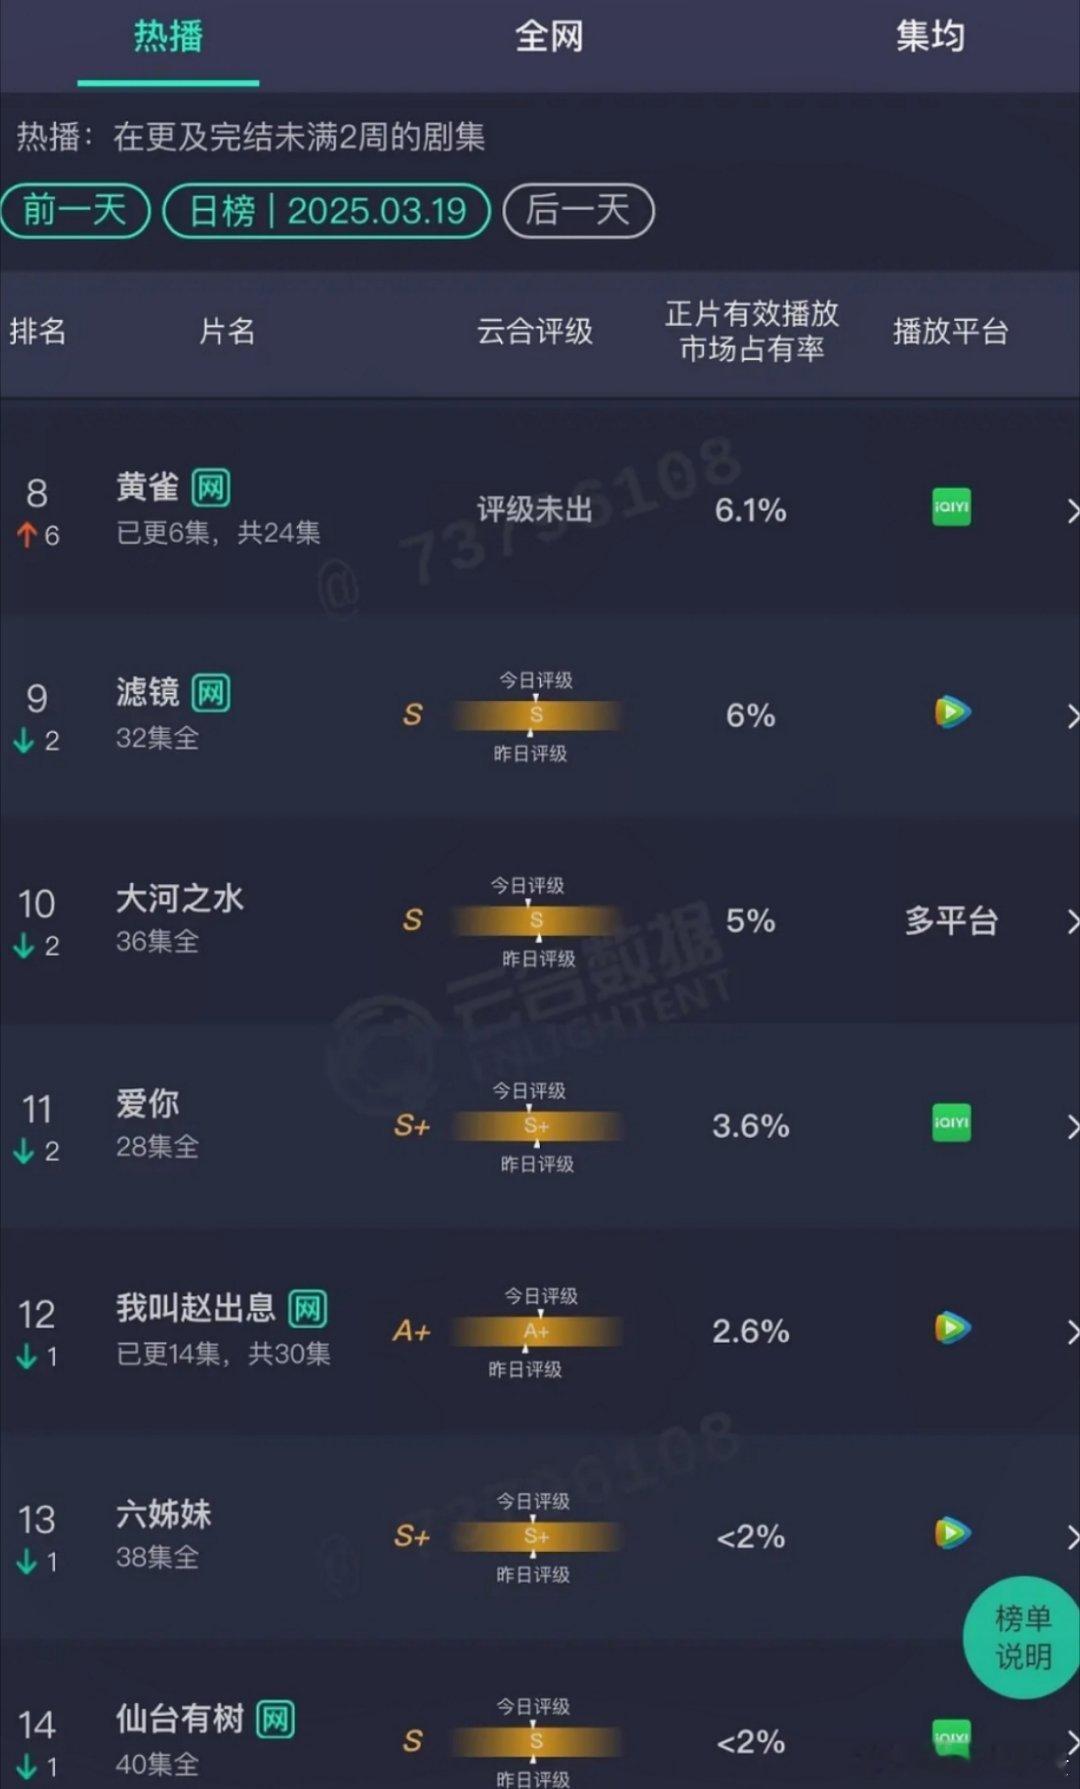Image resolution: width=1080 pixels, height=1789 pixels.
Task: Expand details arrow for 黄雀 row
Action: [x=1071, y=511]
